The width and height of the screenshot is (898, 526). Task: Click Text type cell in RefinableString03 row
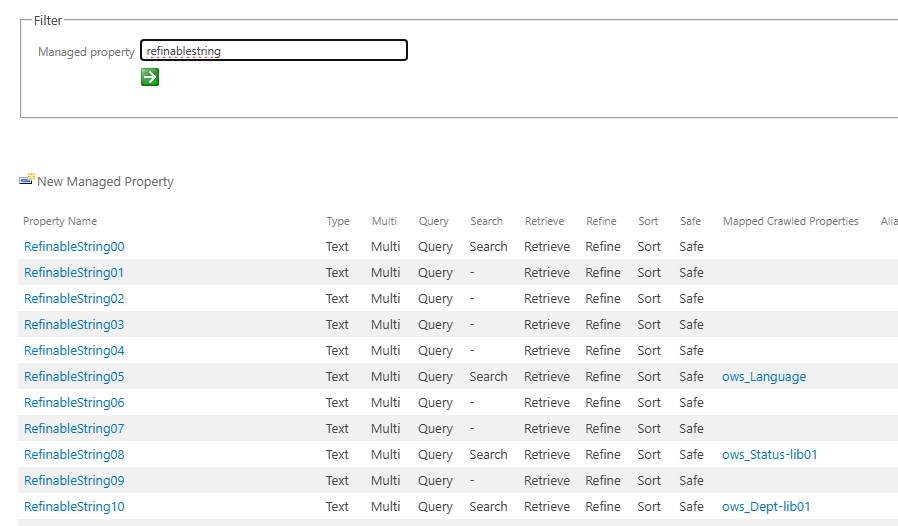click(337, 324)
